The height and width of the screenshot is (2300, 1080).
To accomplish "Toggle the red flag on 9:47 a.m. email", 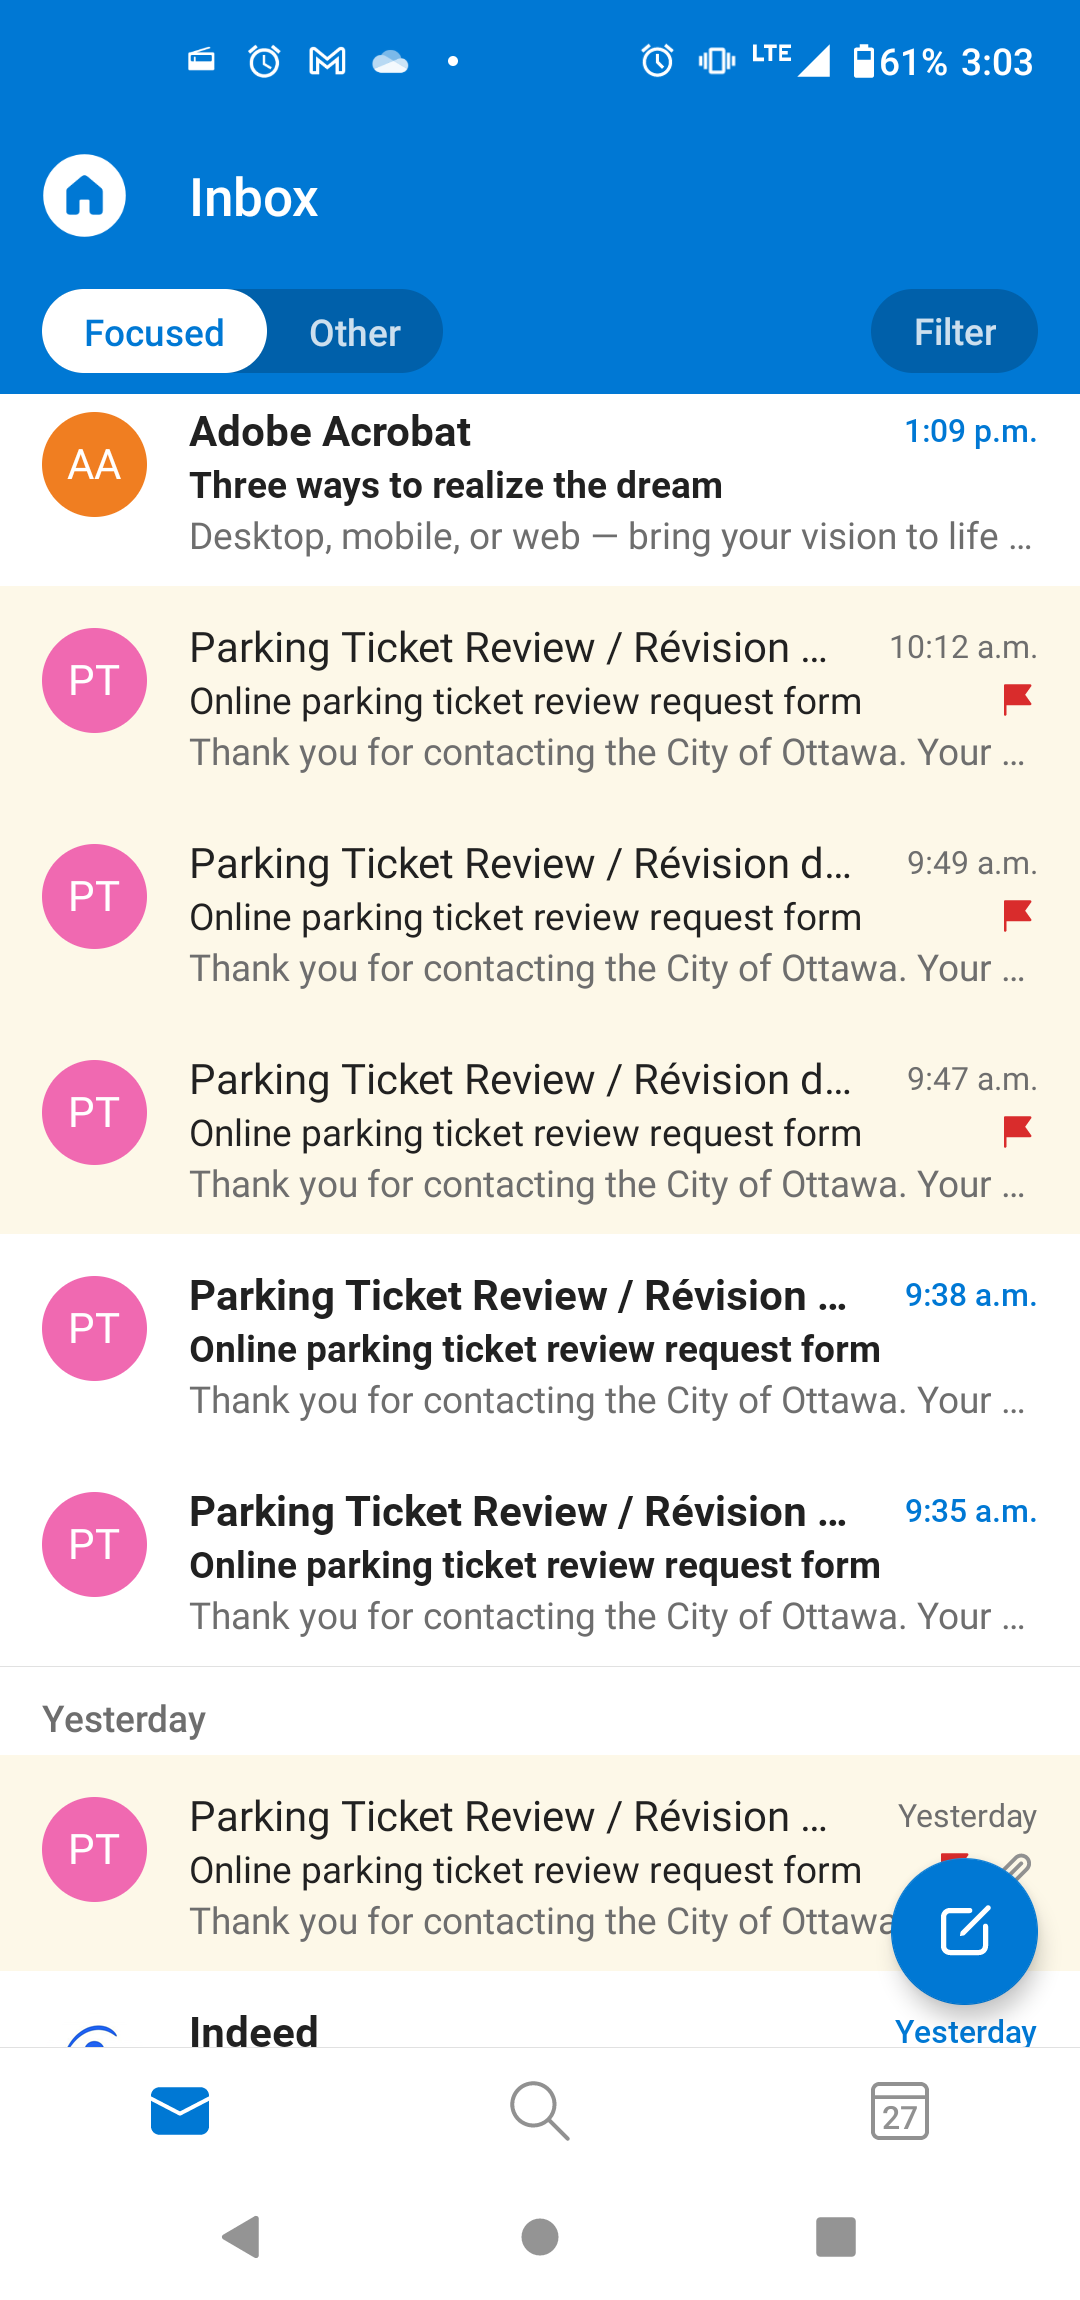I will coord(1017,1131).
